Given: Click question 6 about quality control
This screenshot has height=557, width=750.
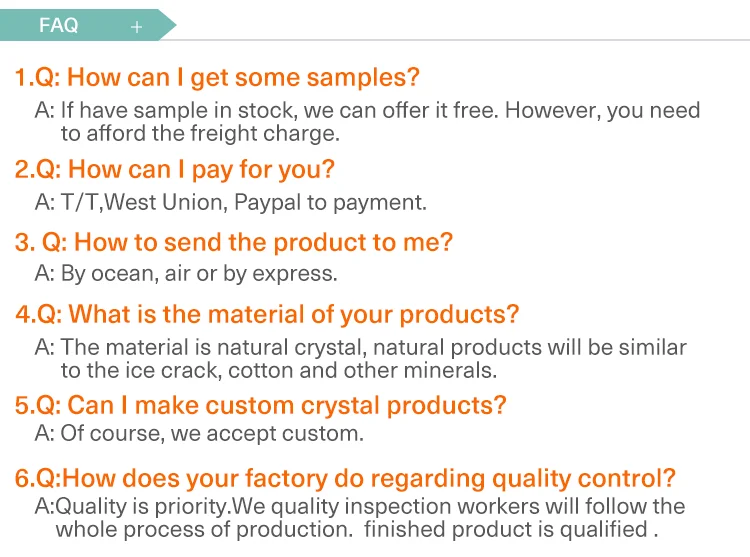Looking at the screenshot, I should (346, 478).
